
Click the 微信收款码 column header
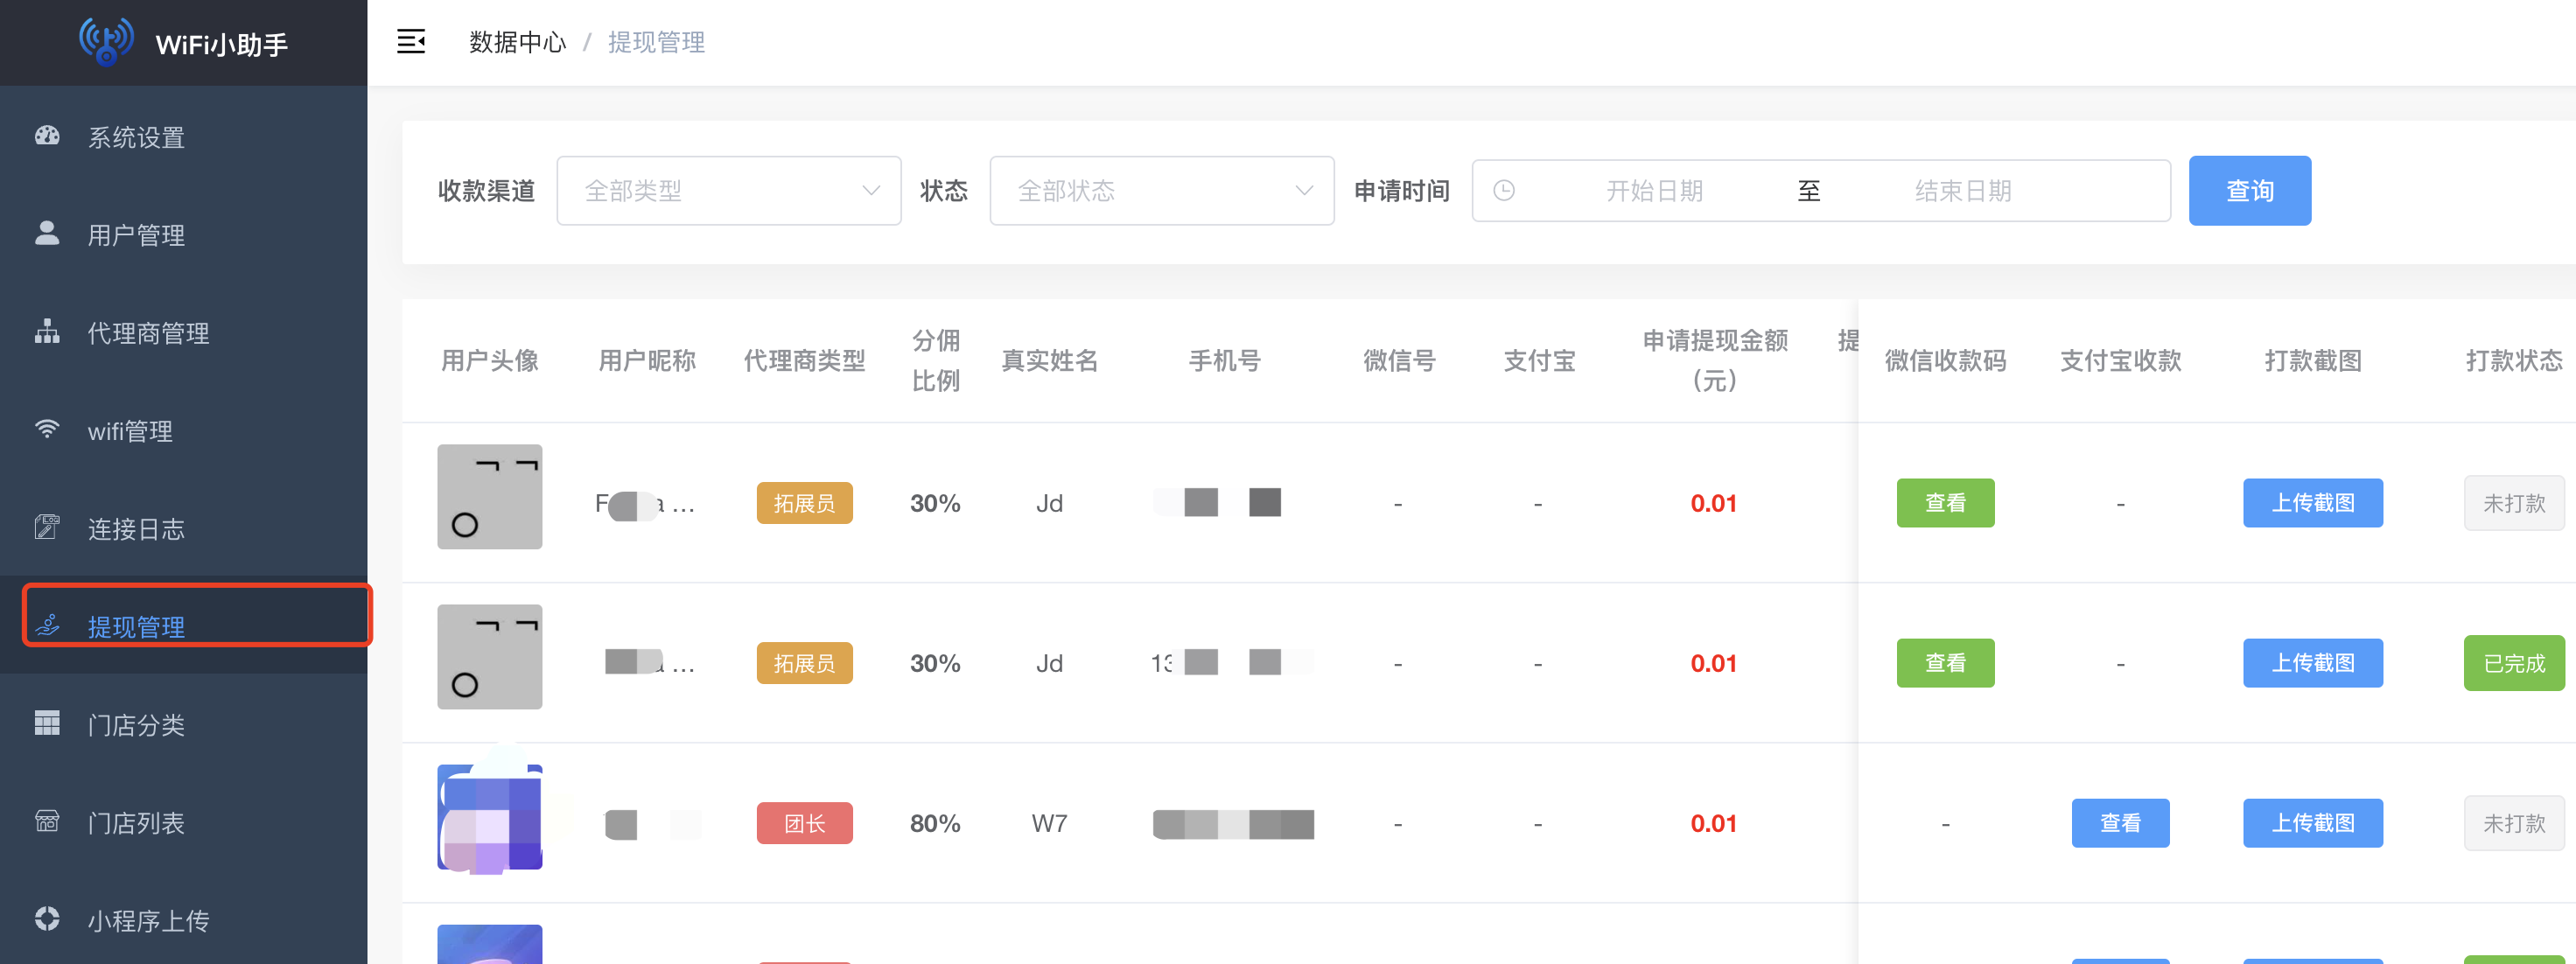1945,360
